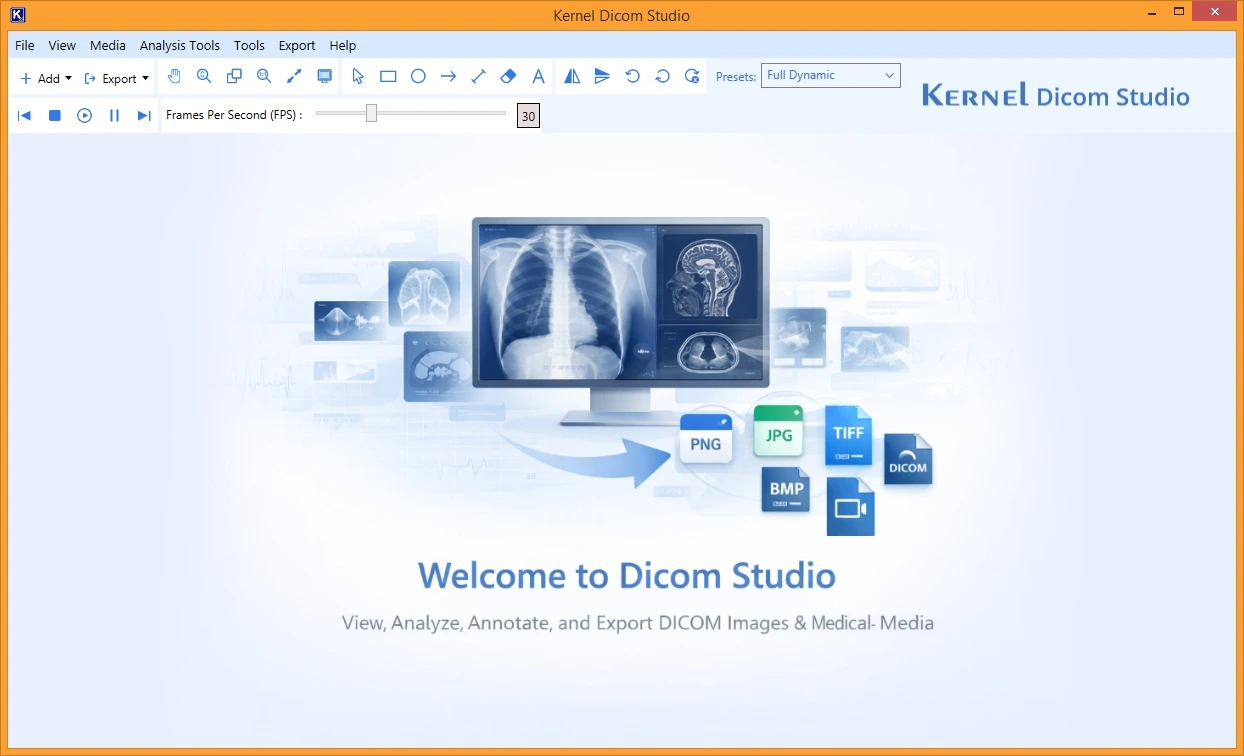Select the Rectangle annotation tool
1244x756 pixels.
388,76
